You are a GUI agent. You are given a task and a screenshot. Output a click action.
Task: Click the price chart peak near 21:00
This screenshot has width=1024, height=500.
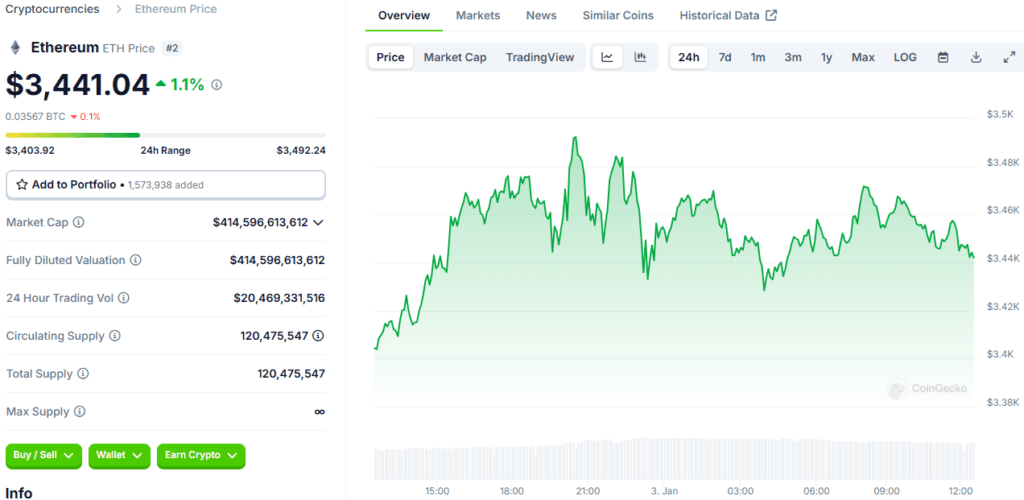pos(575,138)
